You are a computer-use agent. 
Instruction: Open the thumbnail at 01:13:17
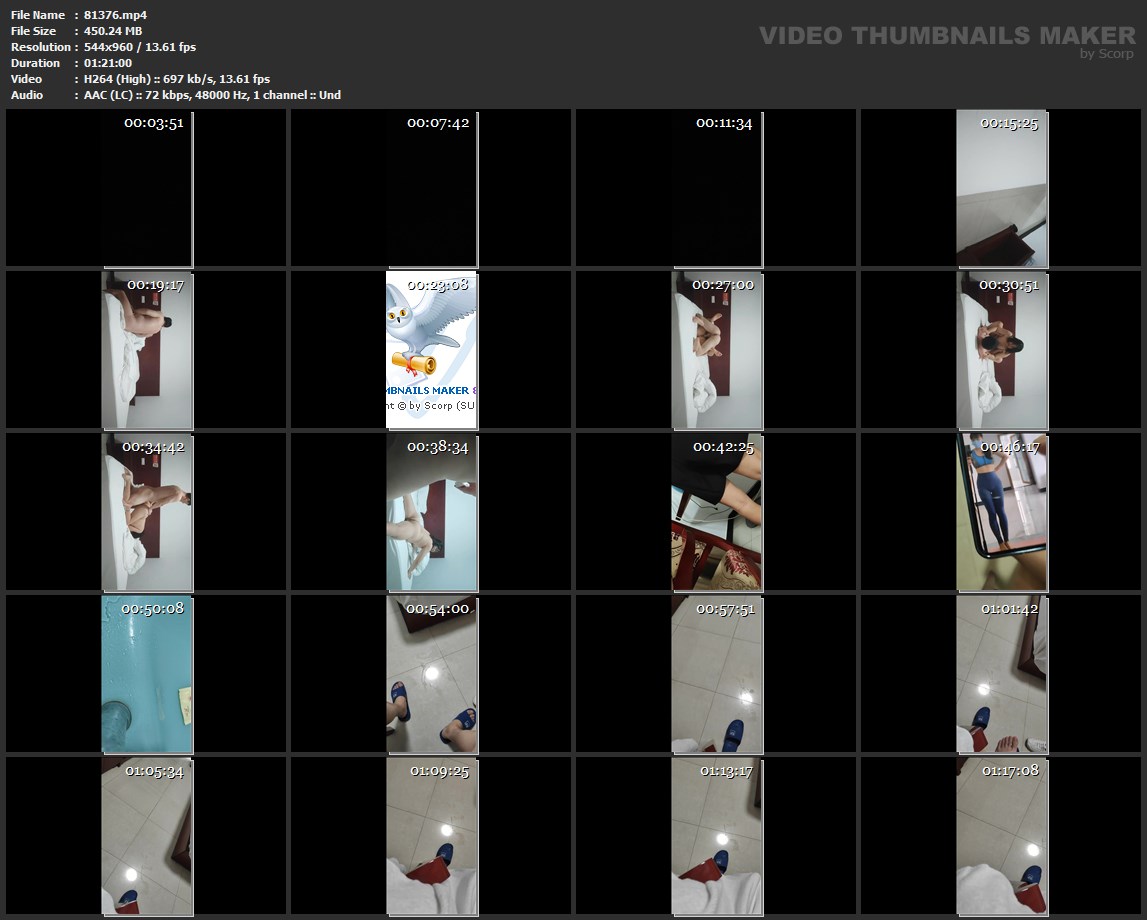pyautogui.click(x=717, y=836)
